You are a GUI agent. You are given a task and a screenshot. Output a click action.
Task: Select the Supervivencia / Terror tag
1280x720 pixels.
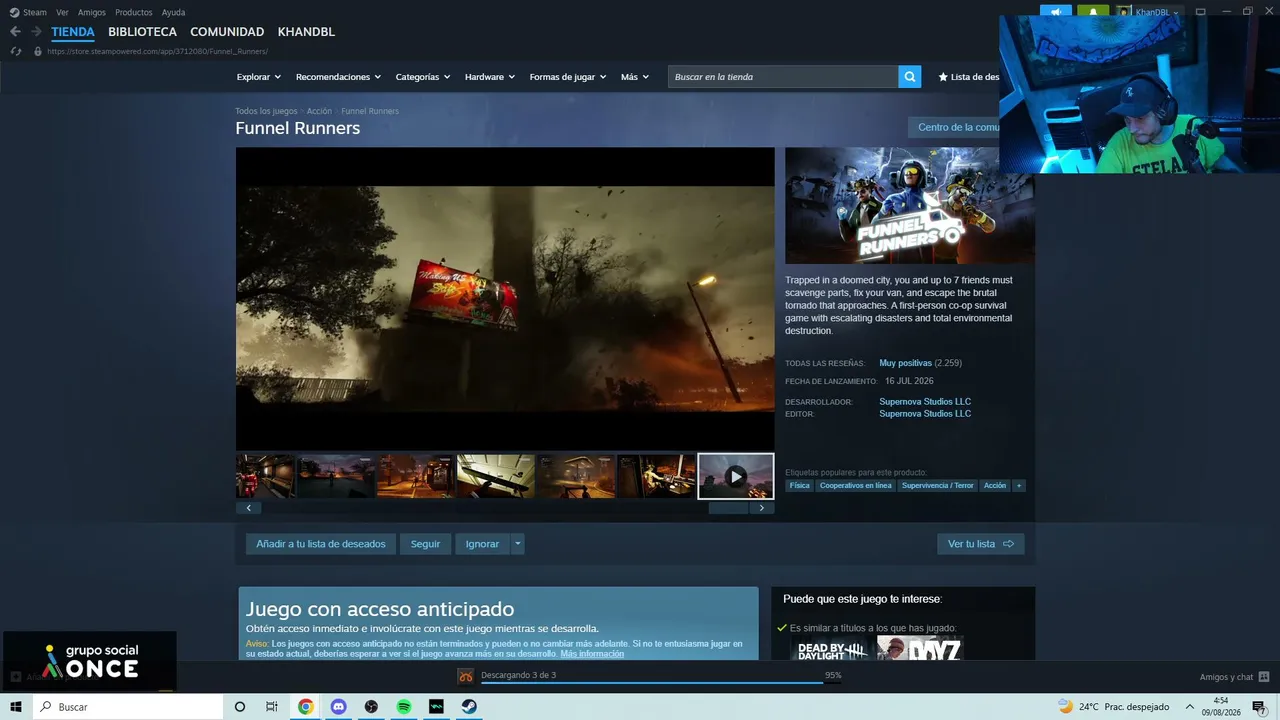tap(937, 486)
